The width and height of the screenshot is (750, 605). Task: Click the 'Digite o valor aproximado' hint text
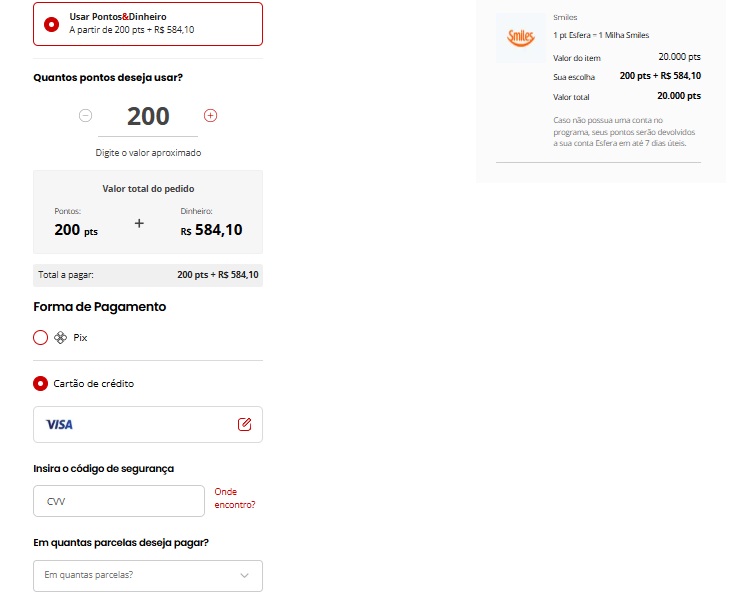148,153
